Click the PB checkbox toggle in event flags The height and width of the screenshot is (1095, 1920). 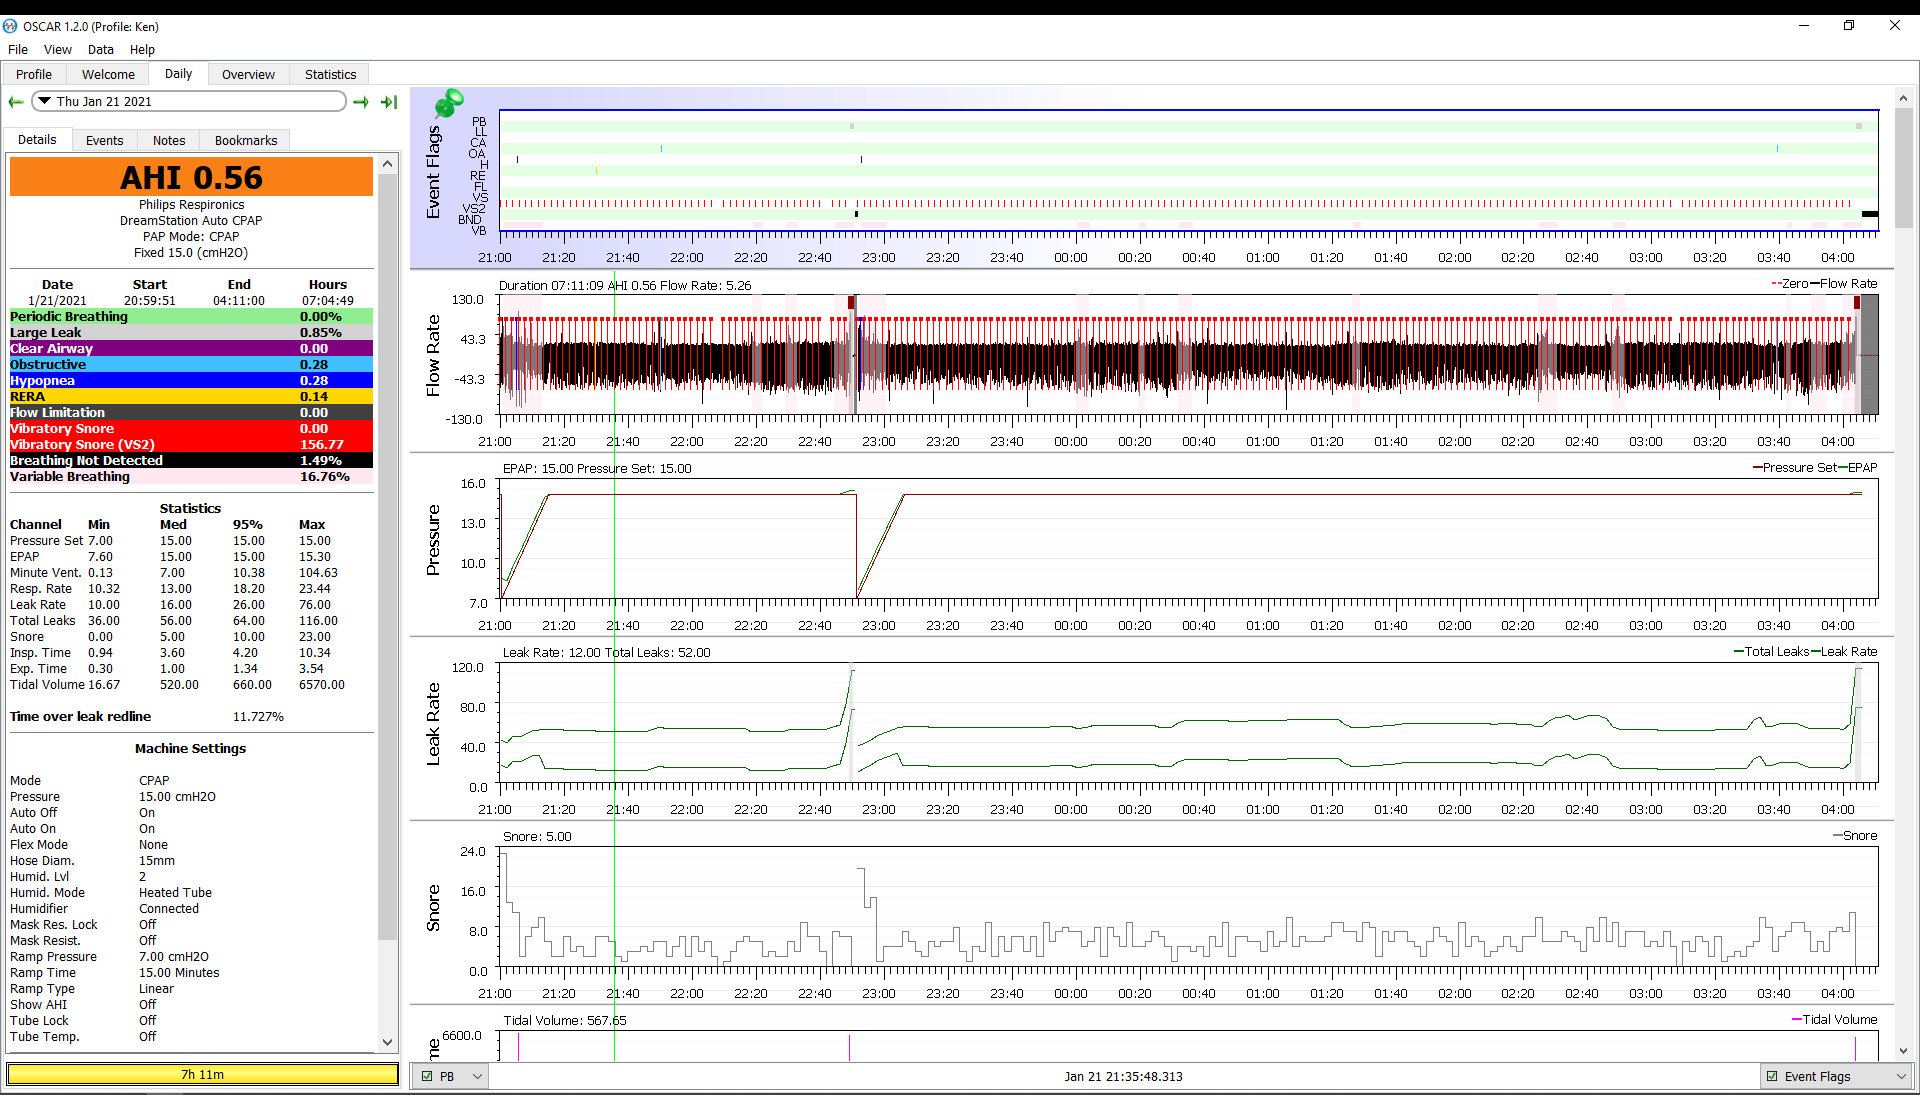click(x=425, y=1077)
